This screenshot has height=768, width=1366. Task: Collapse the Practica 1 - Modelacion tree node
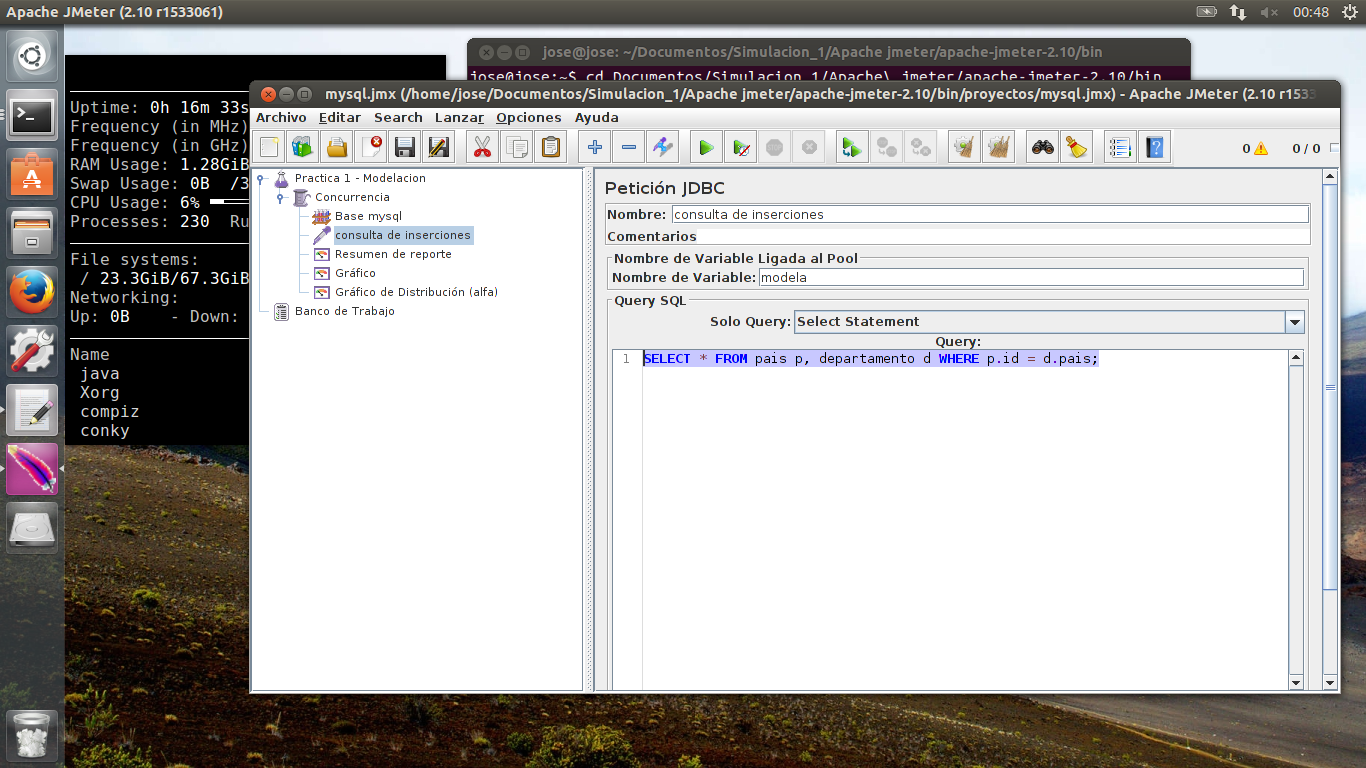tap(262, 179)
